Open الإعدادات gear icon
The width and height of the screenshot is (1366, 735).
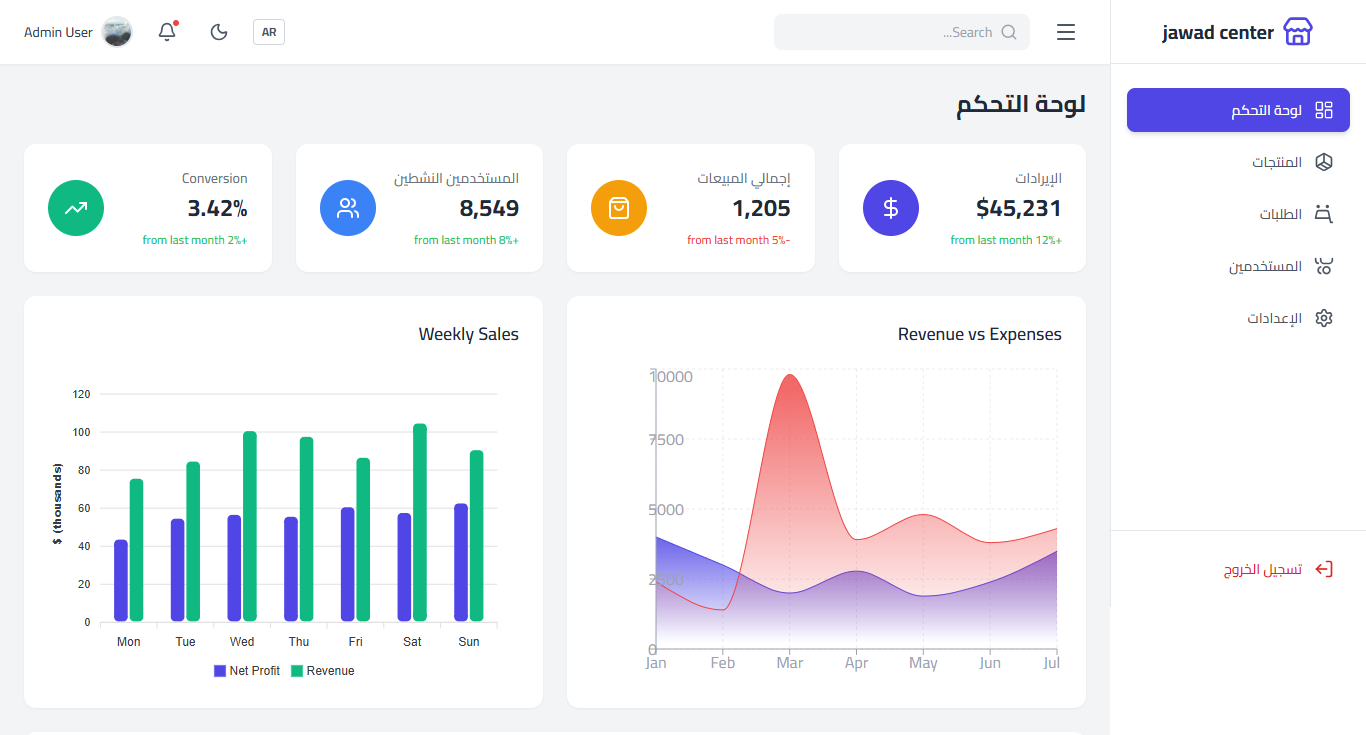[x=1324, y=318]
